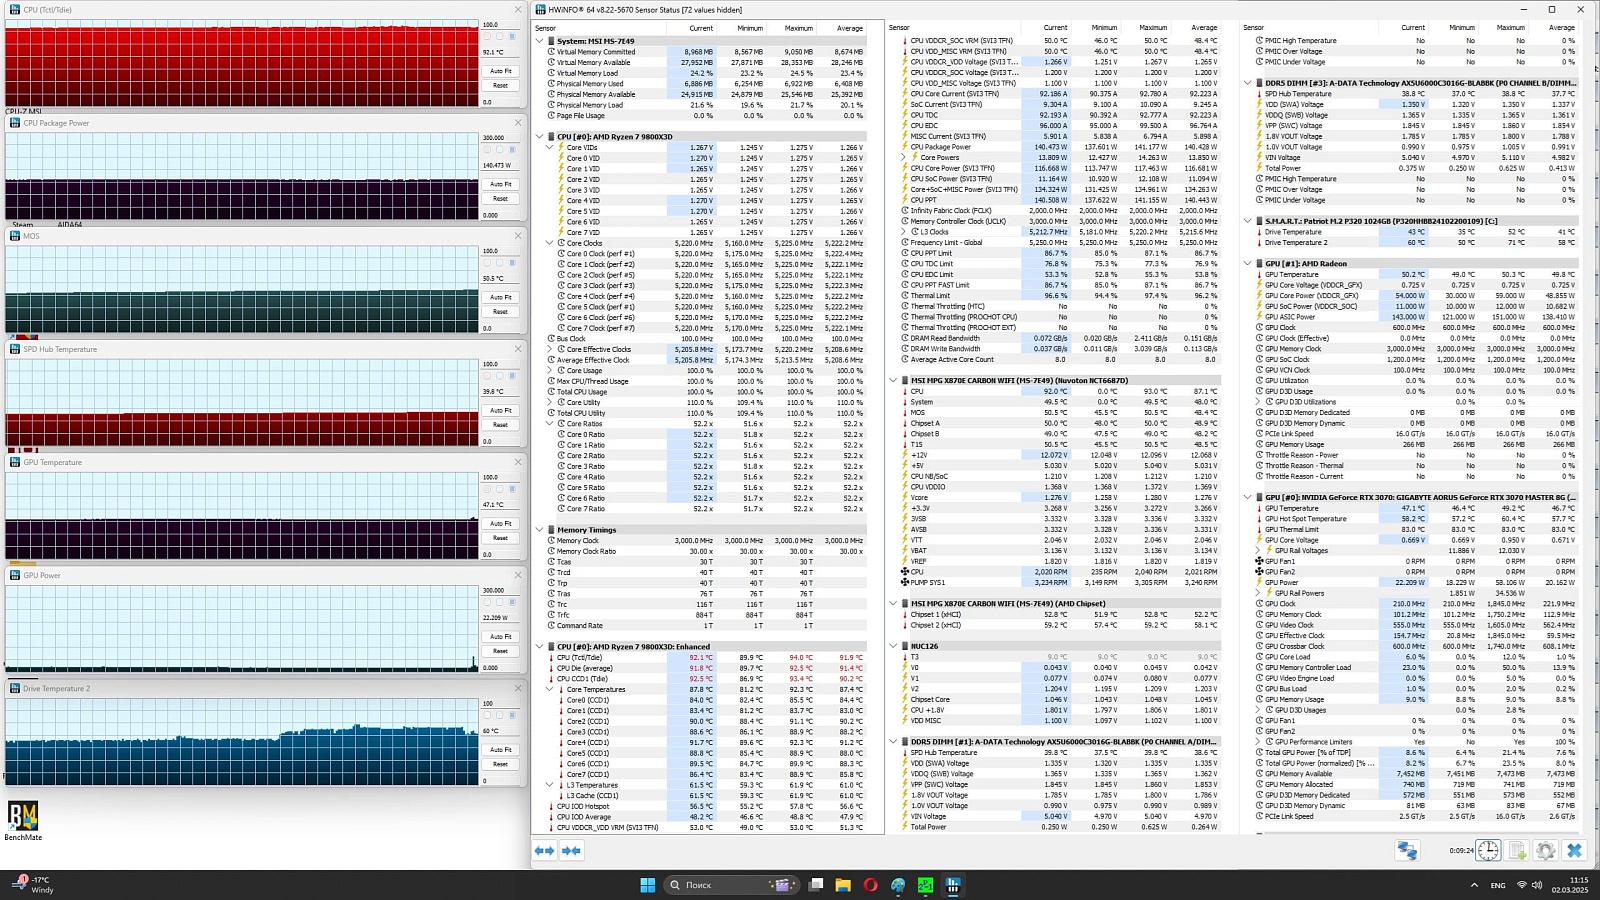Image resolution: width=1600 pixels, height=900 pixels.
Task: Open the BenchMate desktop shortcut
Action: click(22, 821)
